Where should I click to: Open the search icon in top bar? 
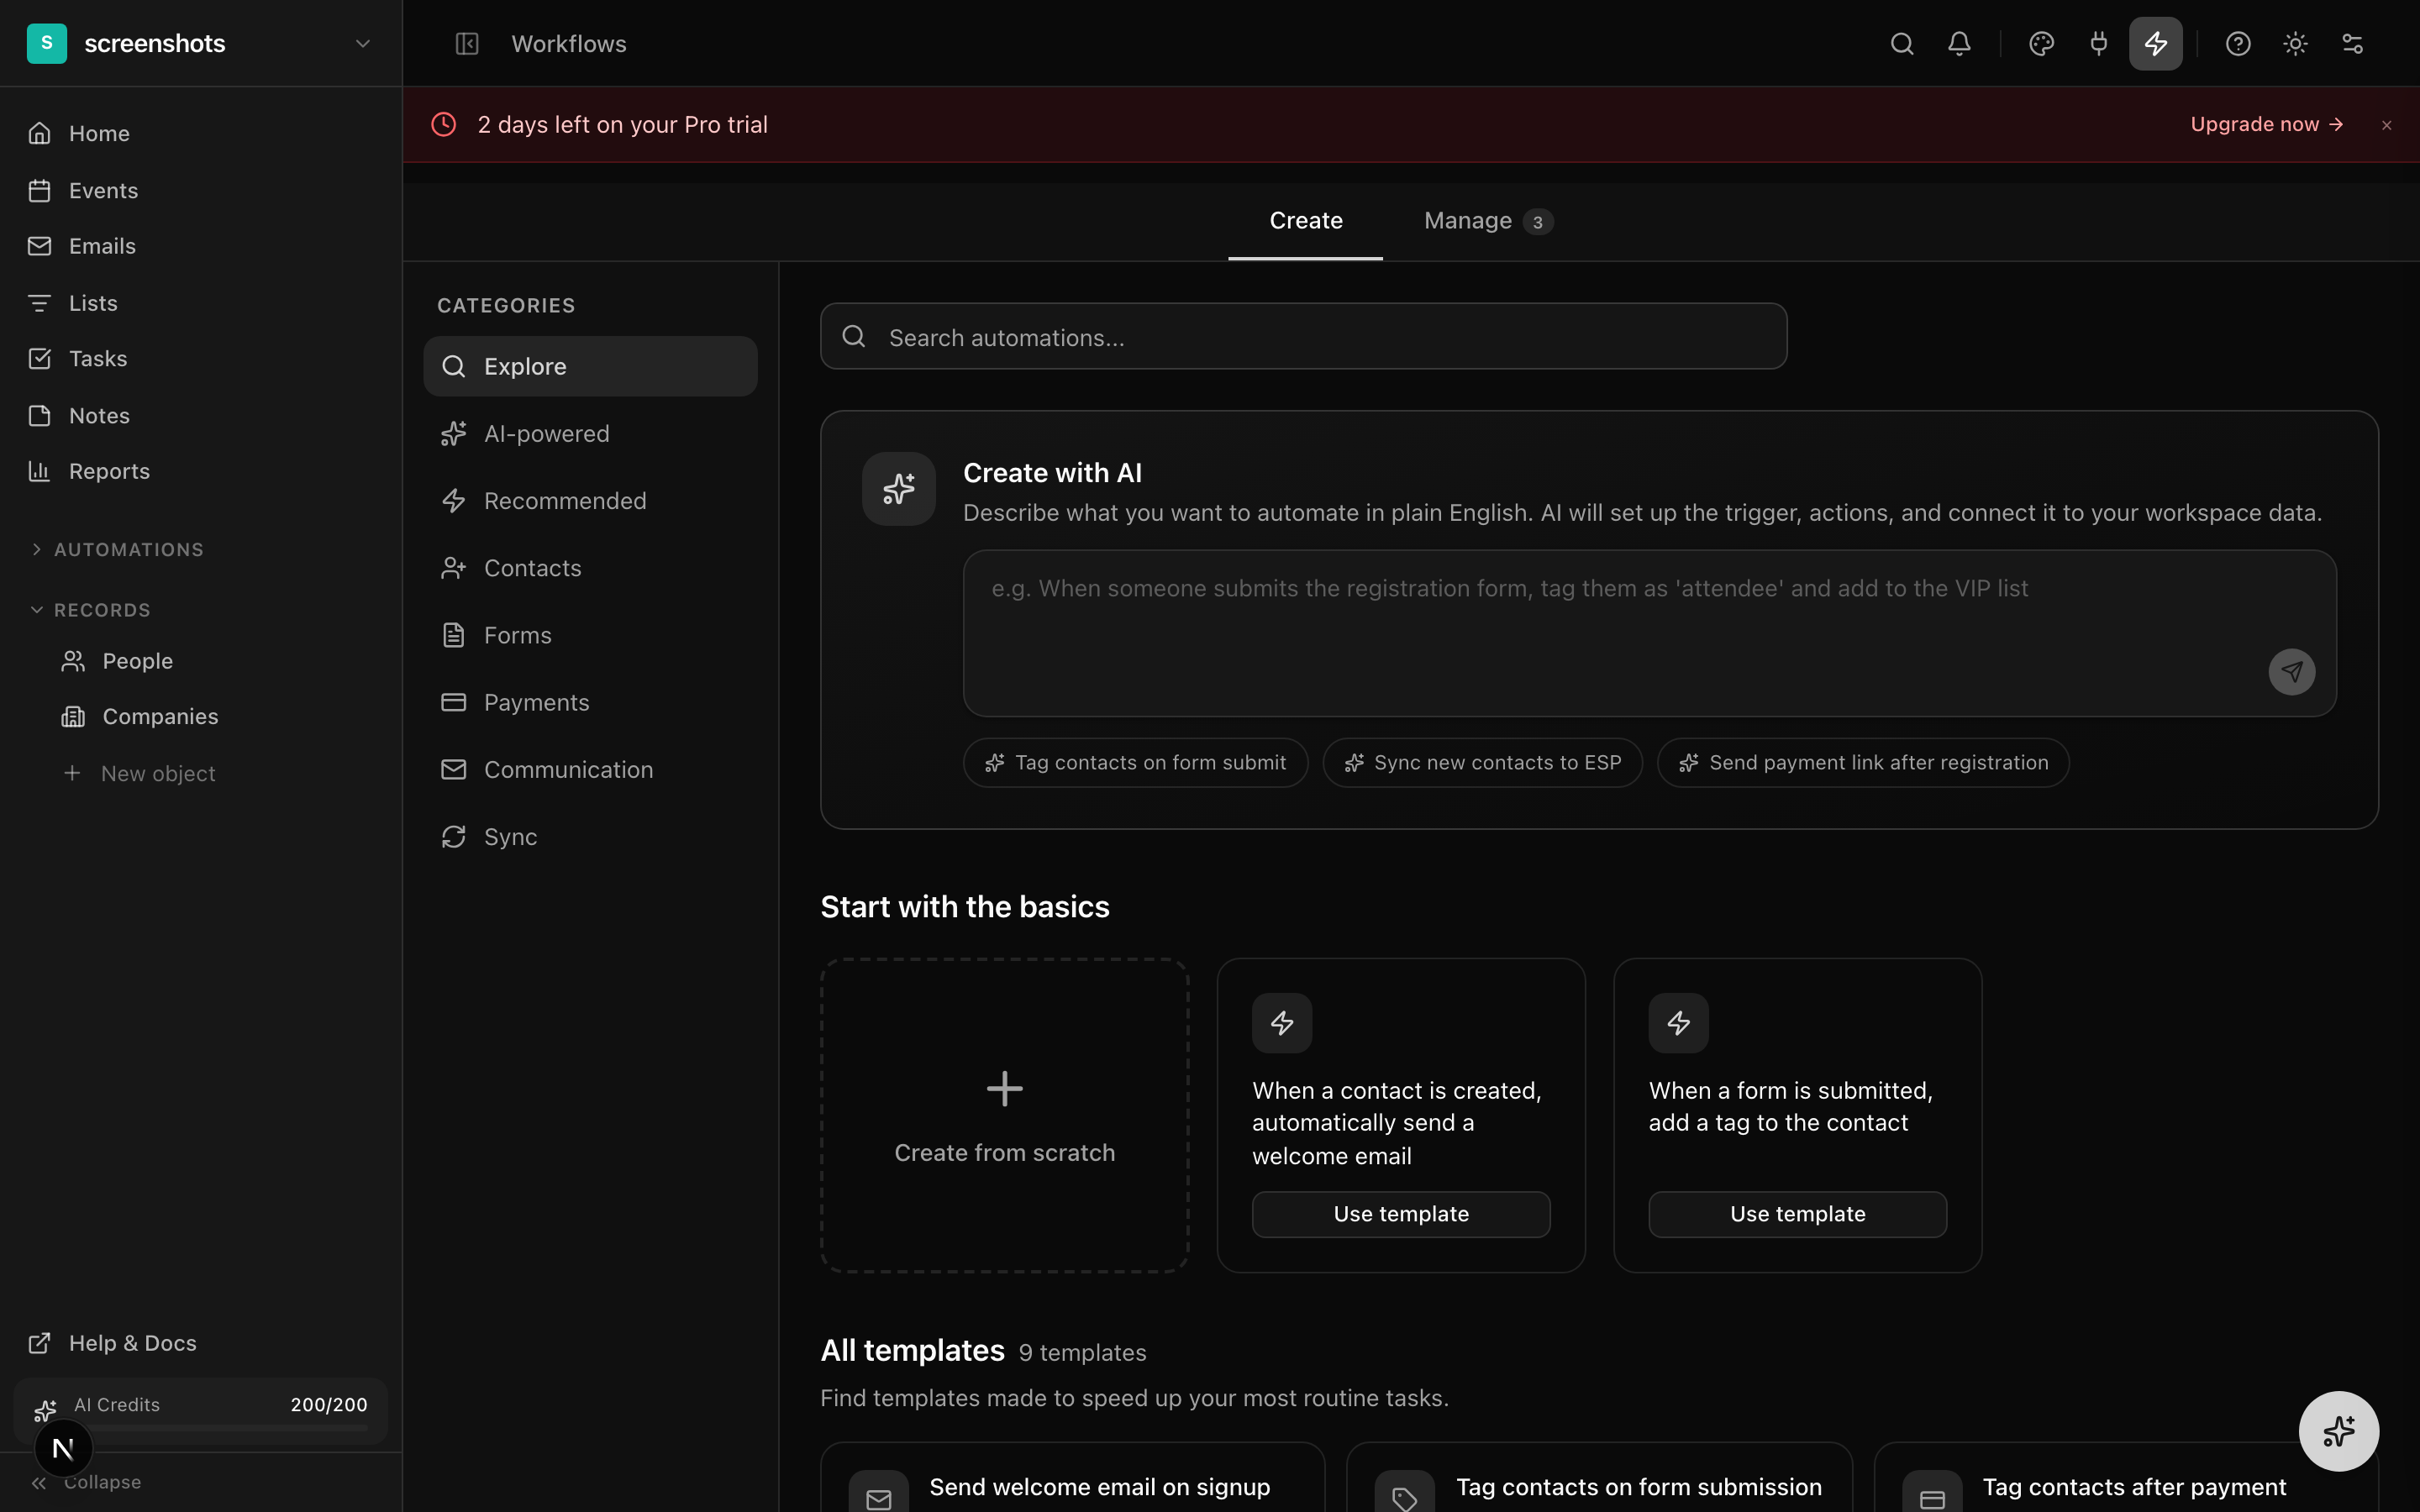[x=1902, y=44]
